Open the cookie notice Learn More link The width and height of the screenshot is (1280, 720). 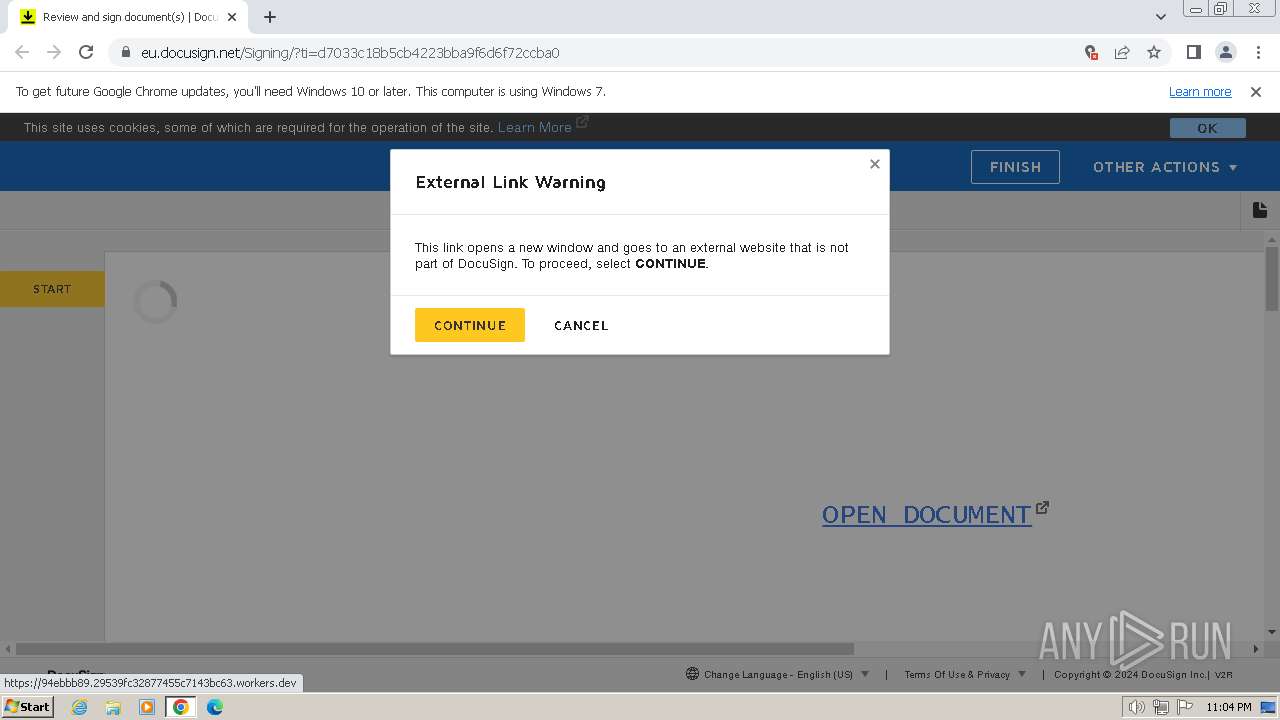534,127
